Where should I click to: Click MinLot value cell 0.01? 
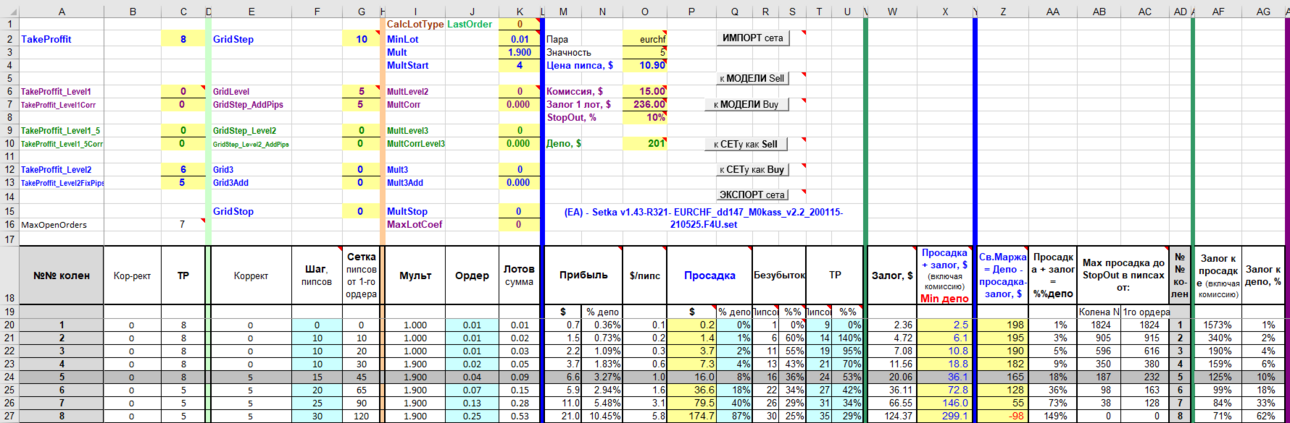point(519,39)
